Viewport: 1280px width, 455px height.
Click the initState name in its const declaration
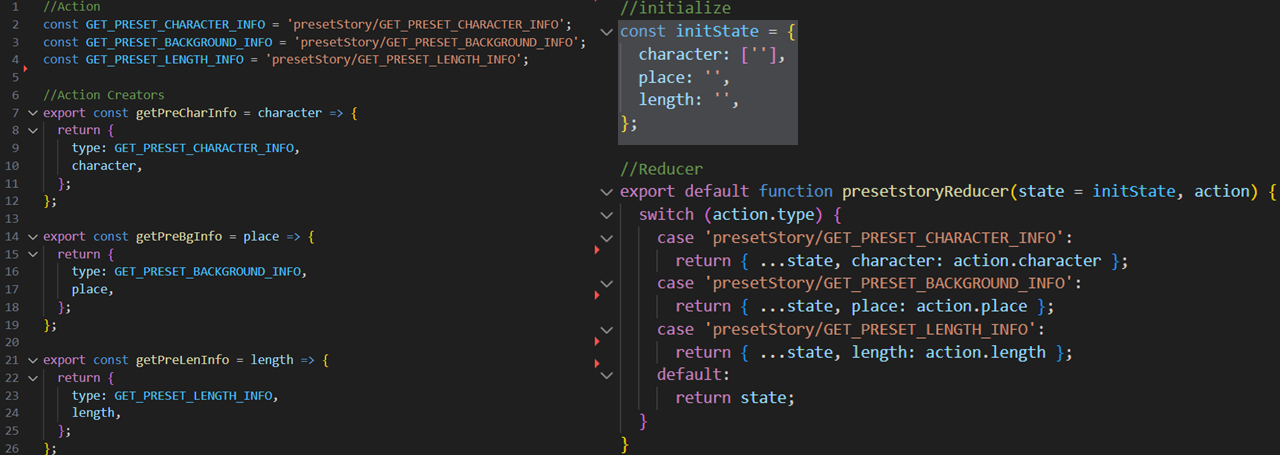coord(718,31)
